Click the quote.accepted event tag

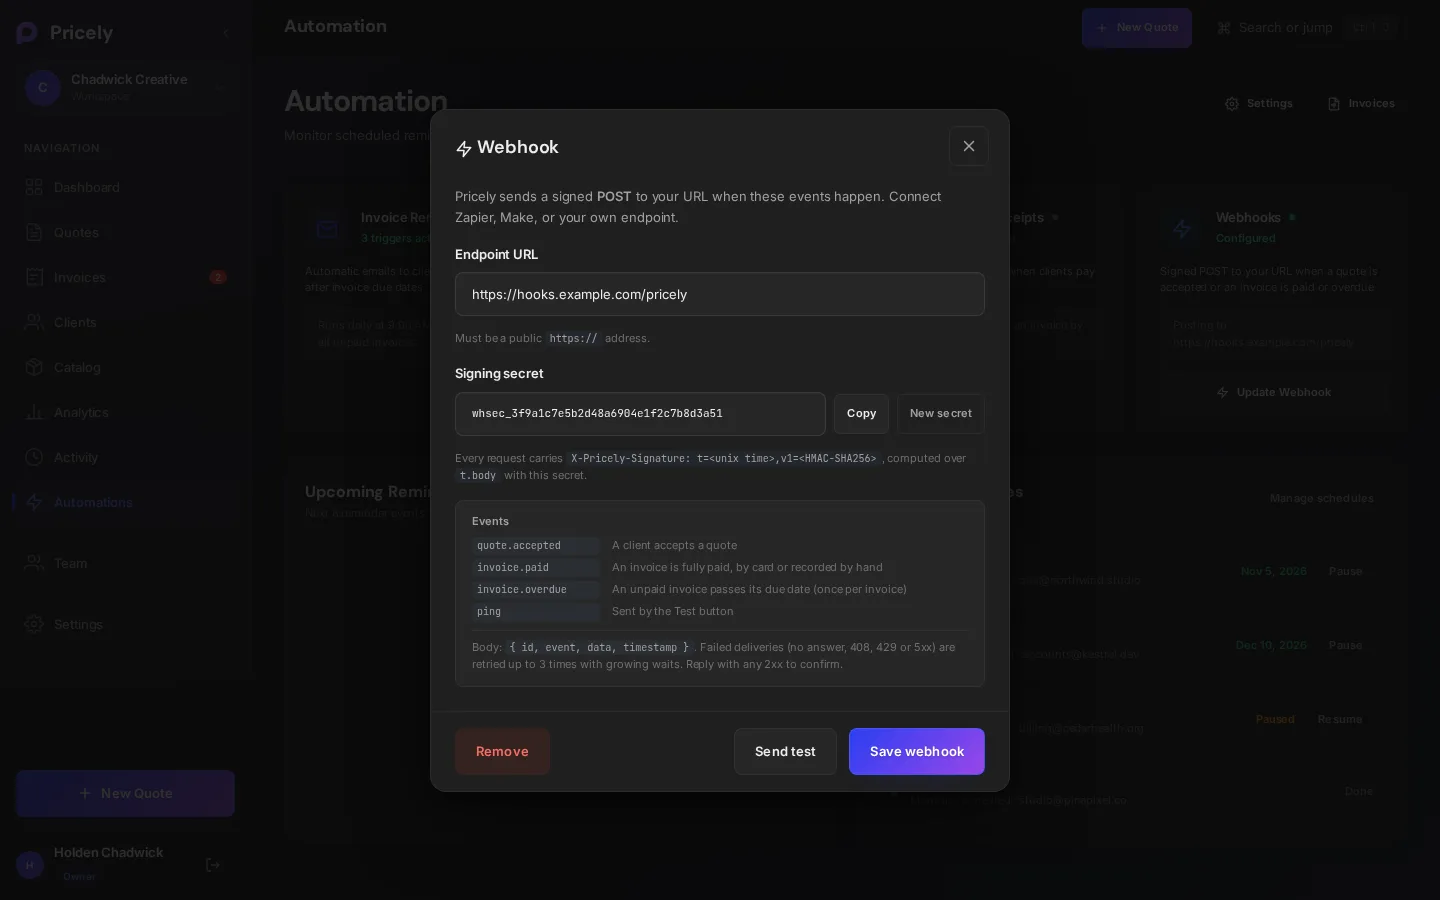coord(536,546)
